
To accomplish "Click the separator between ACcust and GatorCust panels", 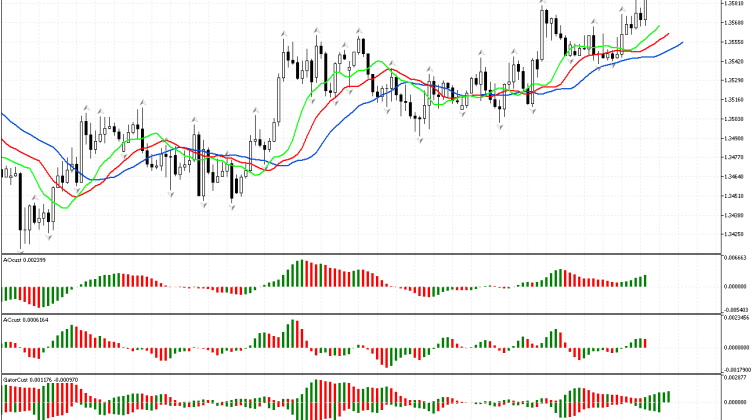I will 360,375.
